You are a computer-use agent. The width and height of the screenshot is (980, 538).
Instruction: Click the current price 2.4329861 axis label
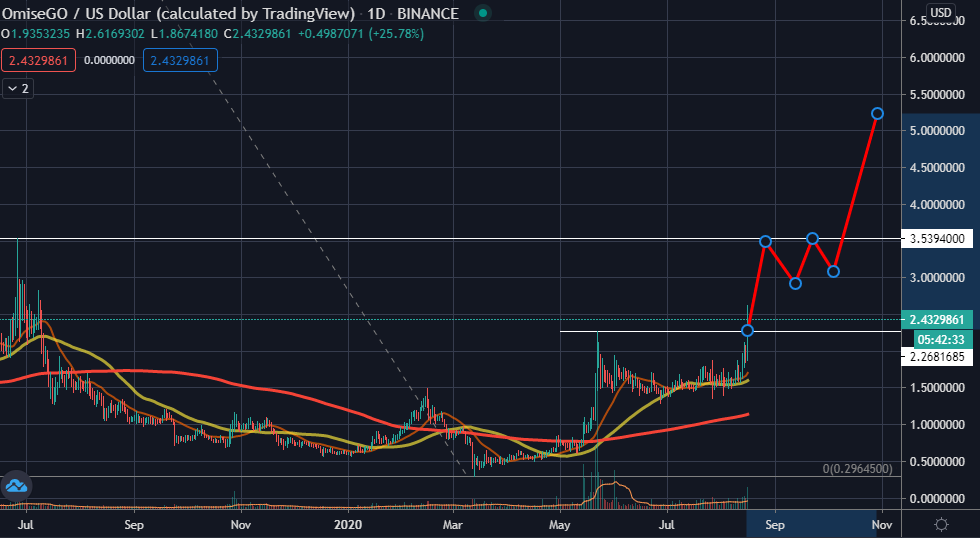936,320
